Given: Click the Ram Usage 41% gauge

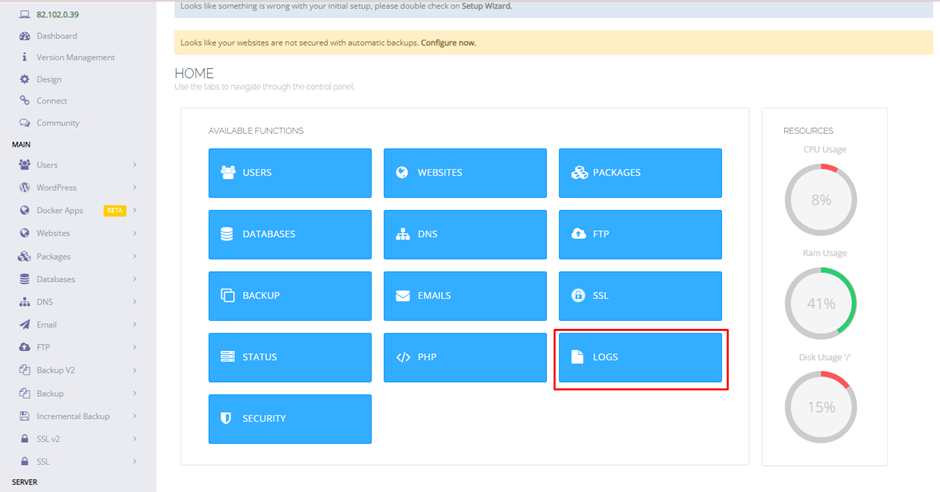Looking at the screenshot, I should [x=821, y=303].
